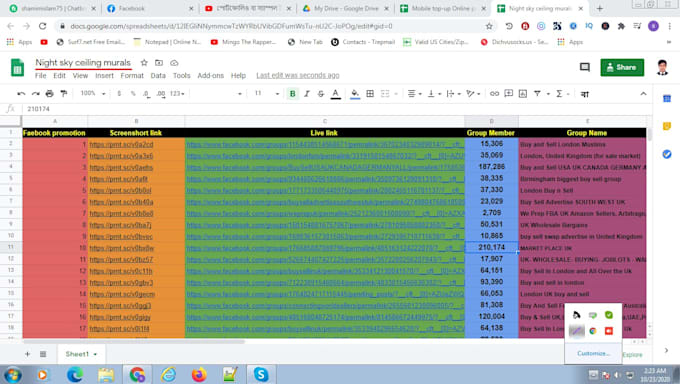The width and height of the screenshot is (680, 384).
Task: Click the Undo toolbar icon
Action: (21, 94)
